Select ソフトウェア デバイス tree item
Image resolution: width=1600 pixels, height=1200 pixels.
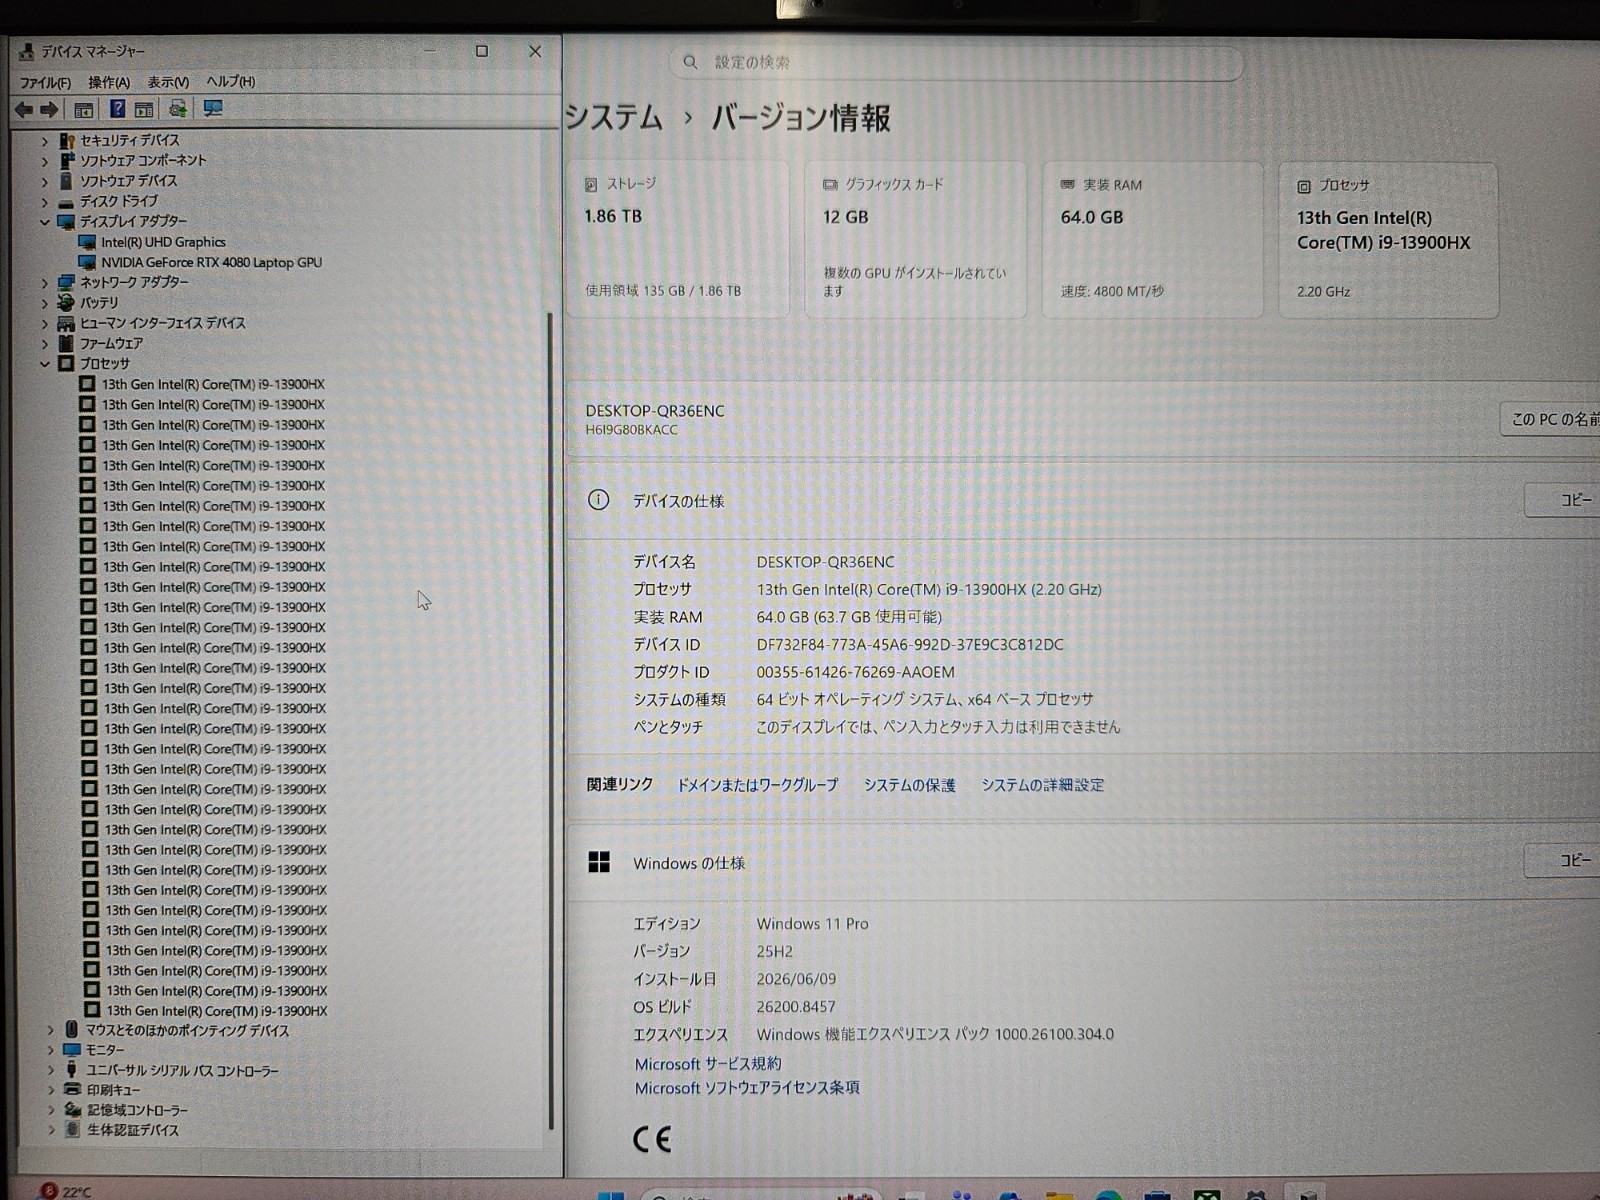click(x=128, y=181)
